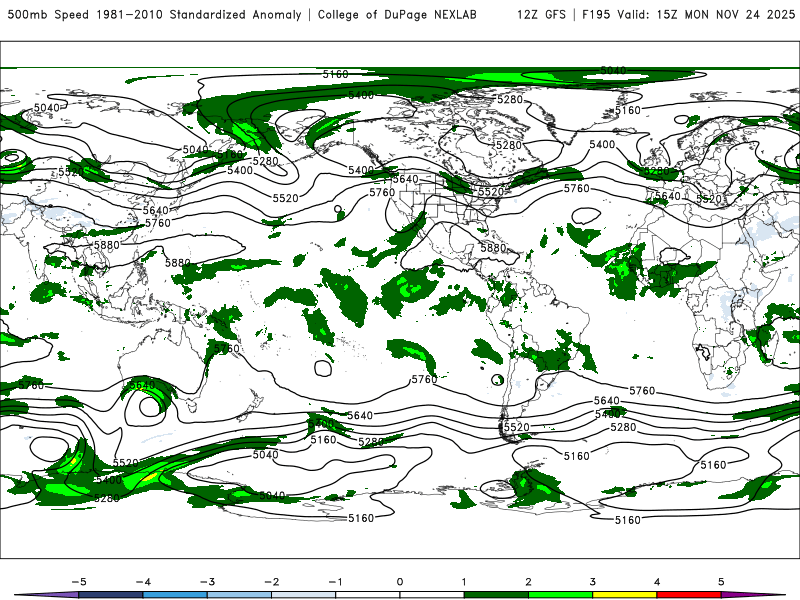This screenshot has width=800, height=600.
Task: Select the palest blue -2 to -1 legend swatch
Action: click(x=304, y=595)
